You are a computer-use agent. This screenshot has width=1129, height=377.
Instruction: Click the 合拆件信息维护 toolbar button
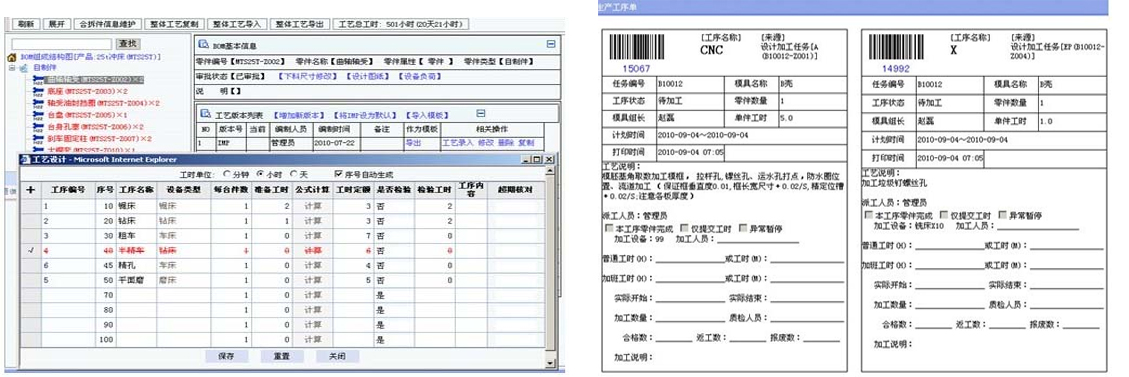(x=109, y=24)
